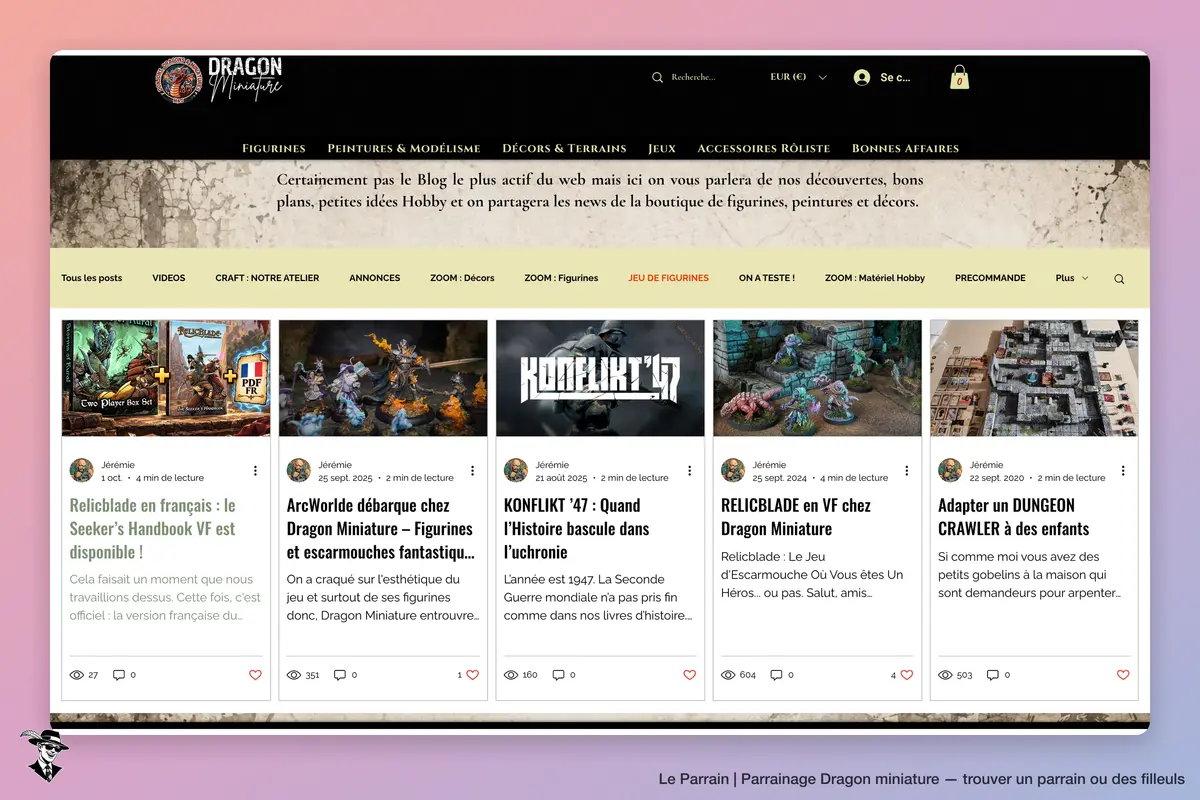The image size is (1200, 800).
Task: Open comments on the ArcWorlde post
Action: pyautogui.click(x=345, y=675)
